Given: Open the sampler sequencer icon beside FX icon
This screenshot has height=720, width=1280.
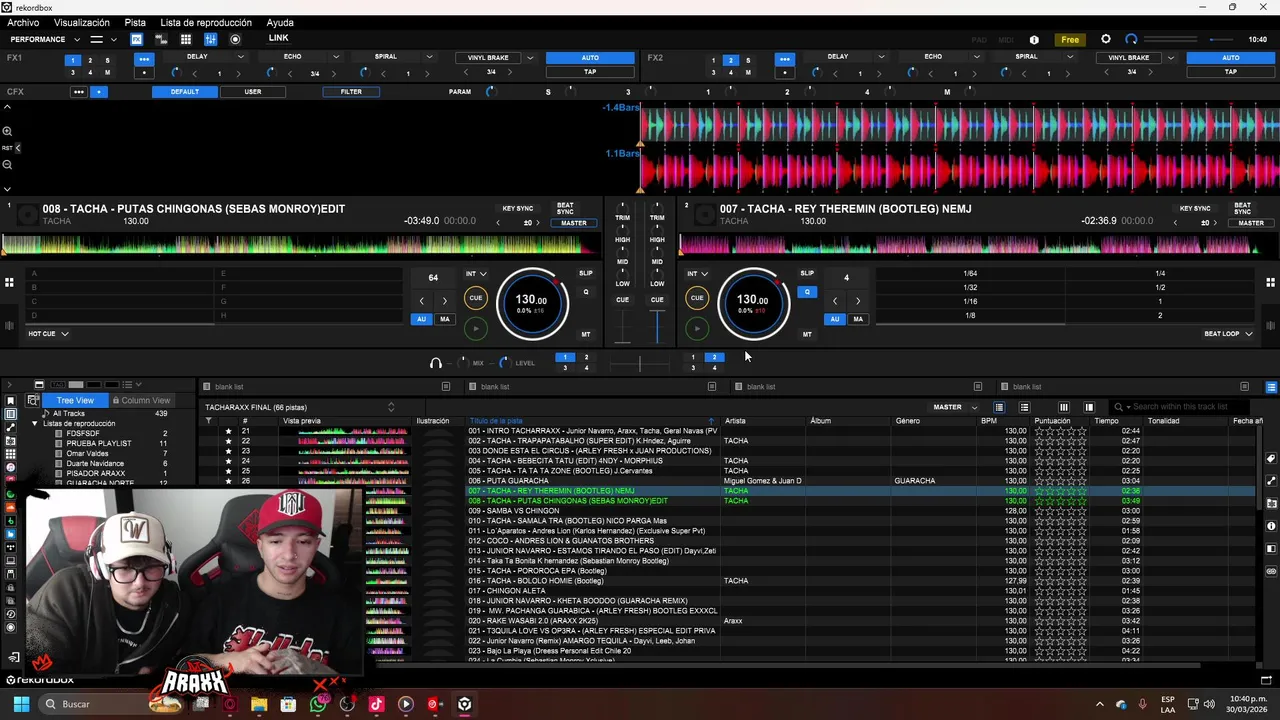Looking at the screenshot, I should click(x=160, y=39).
